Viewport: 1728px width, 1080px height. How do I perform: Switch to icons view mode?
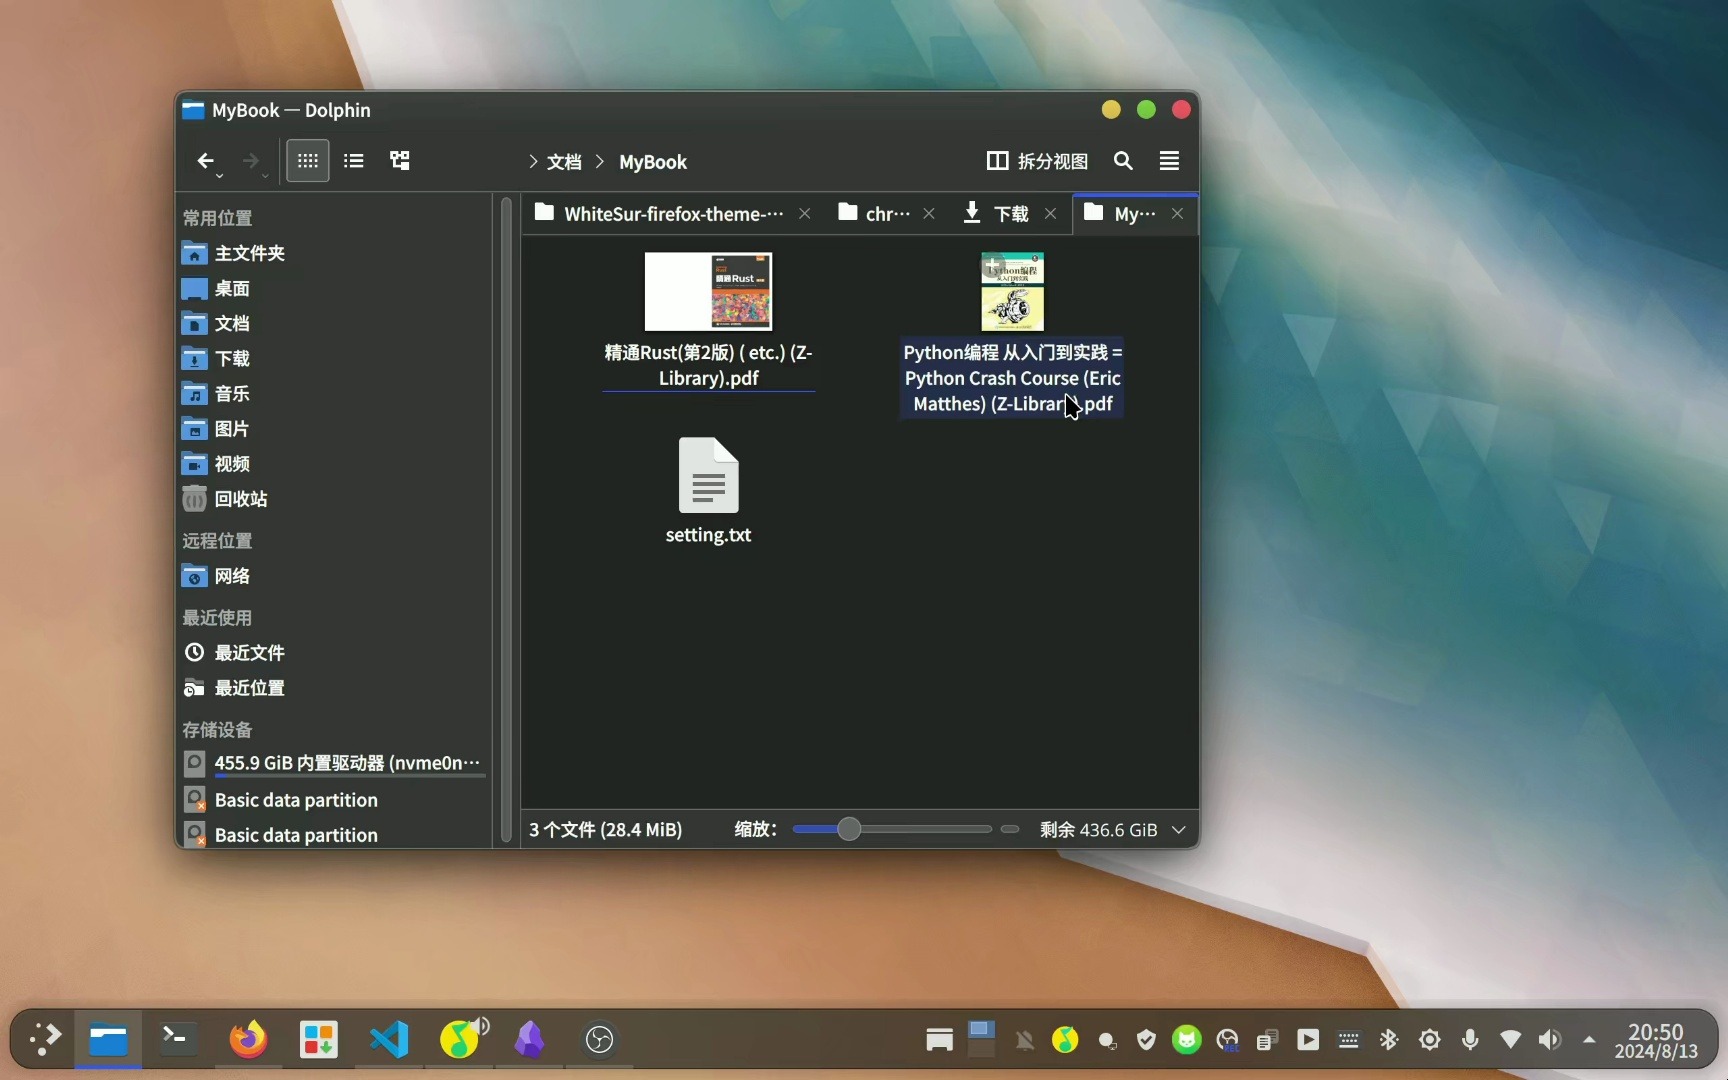pos(308,161)
